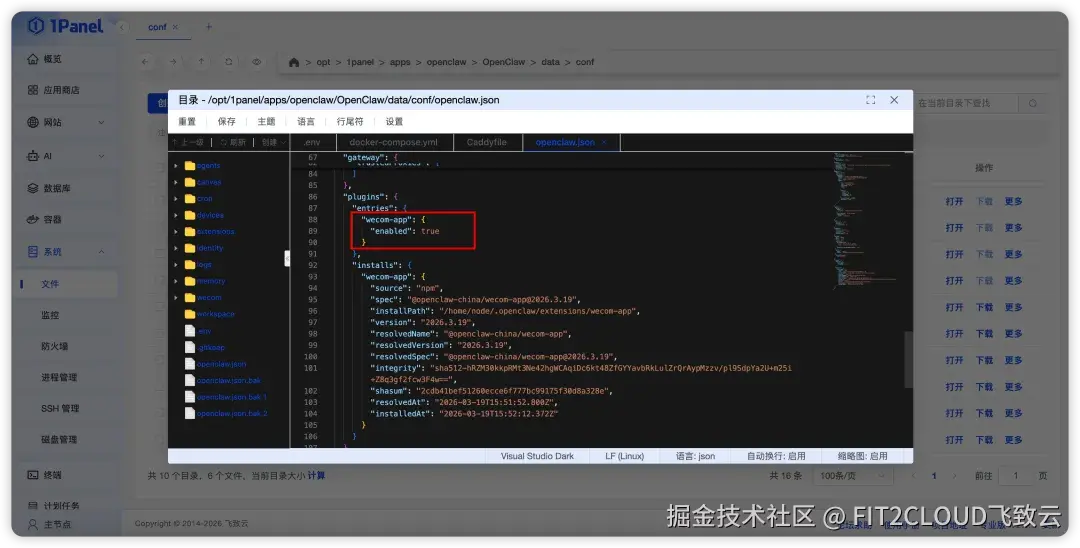1080x548 pixels.
Task: Go up one directory with the up arrow
Action: (x=201, y=62)
